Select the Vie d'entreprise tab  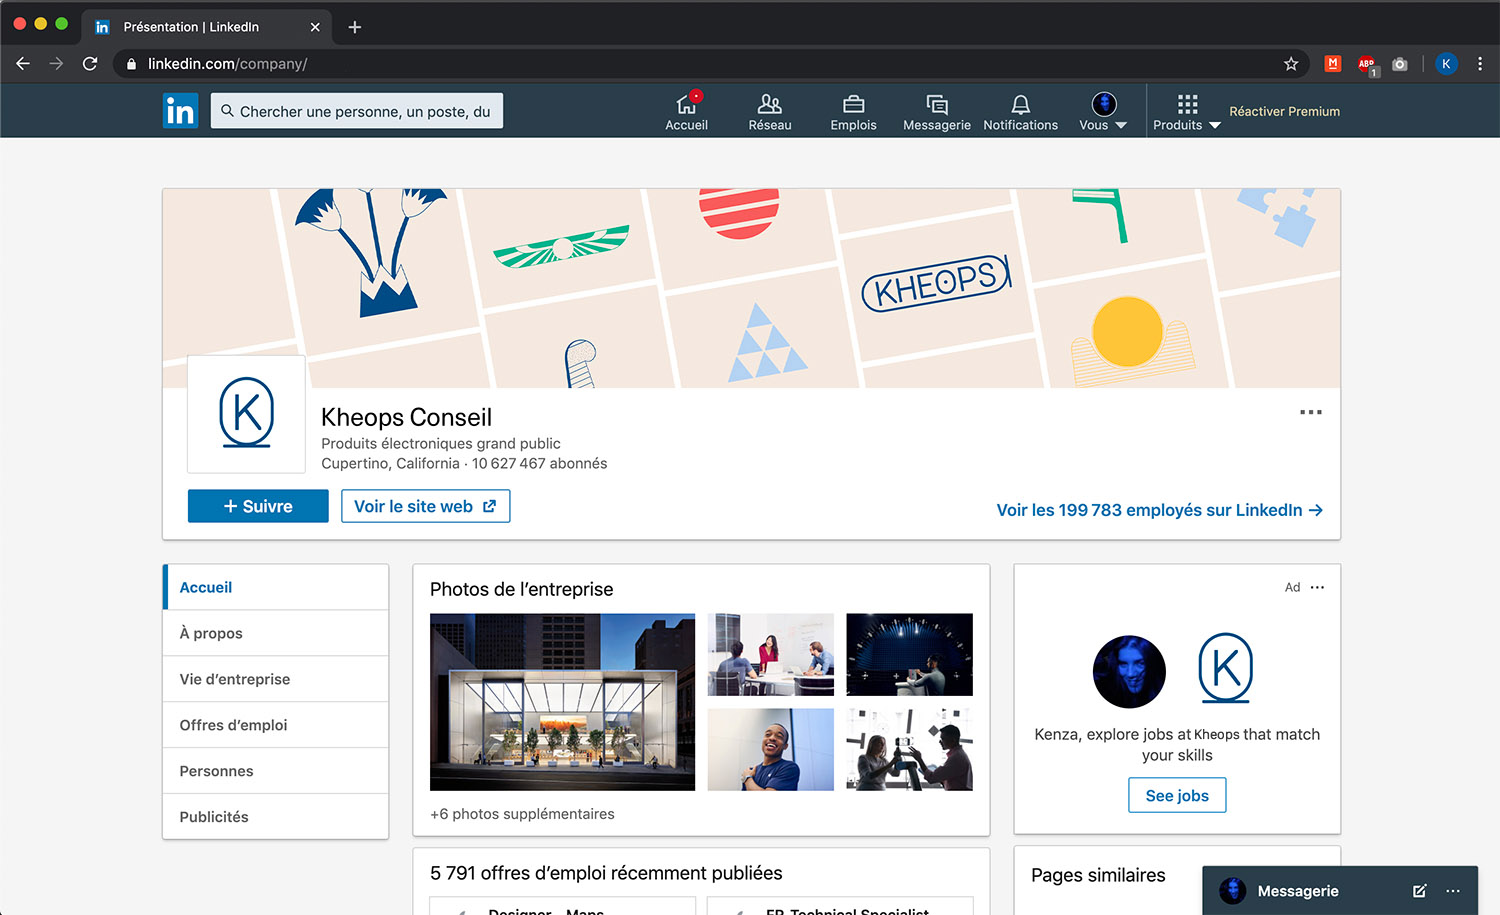pyautogui.click(x=275, y=679)
